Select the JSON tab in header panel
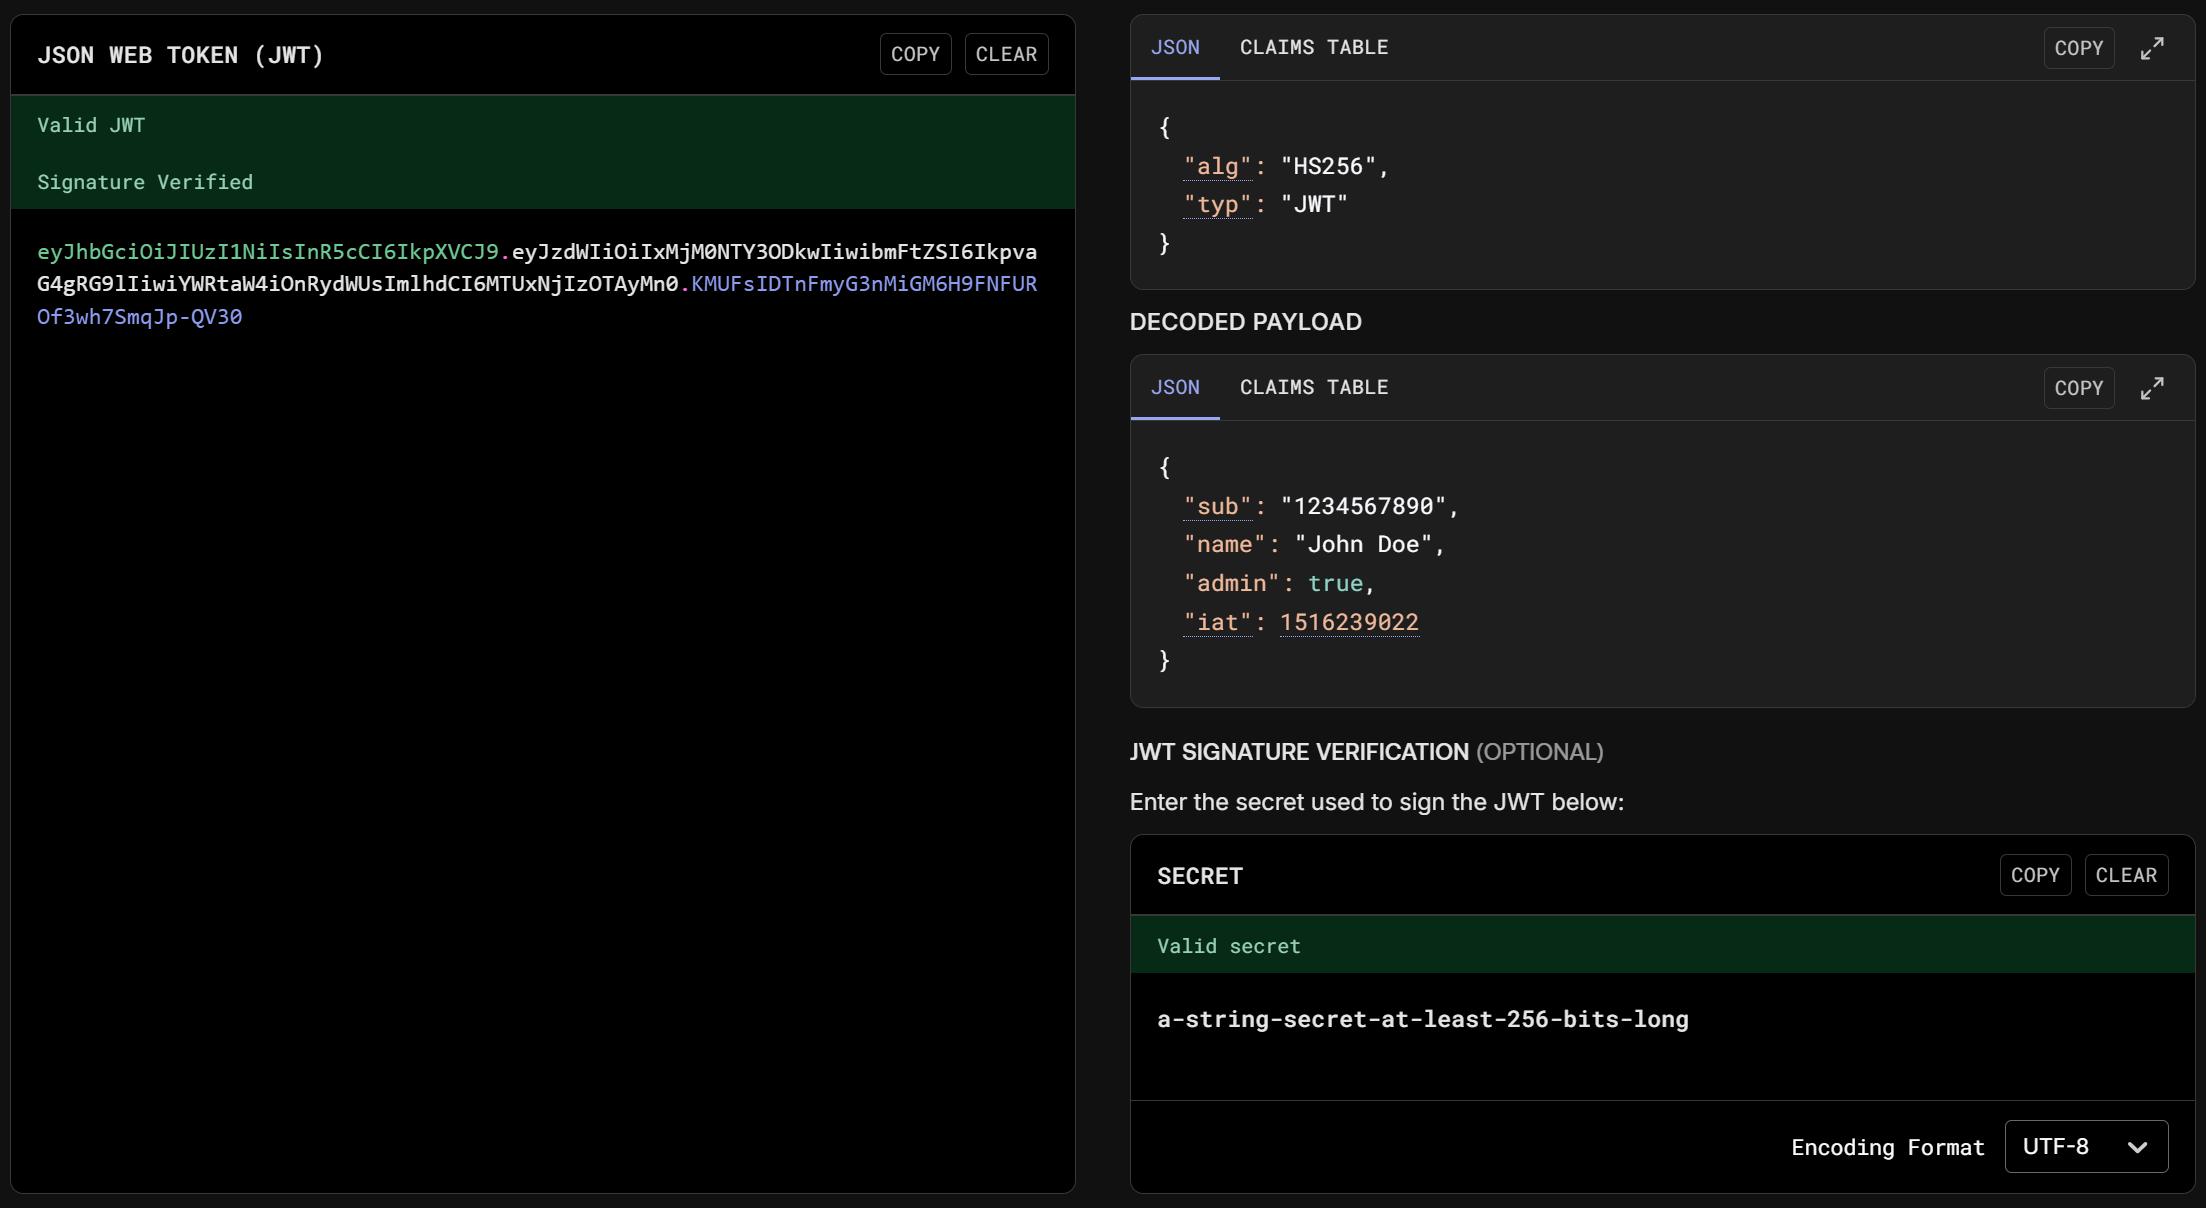The width and height of the screenshot is (2206, 1208). [x=1174, y=47]
